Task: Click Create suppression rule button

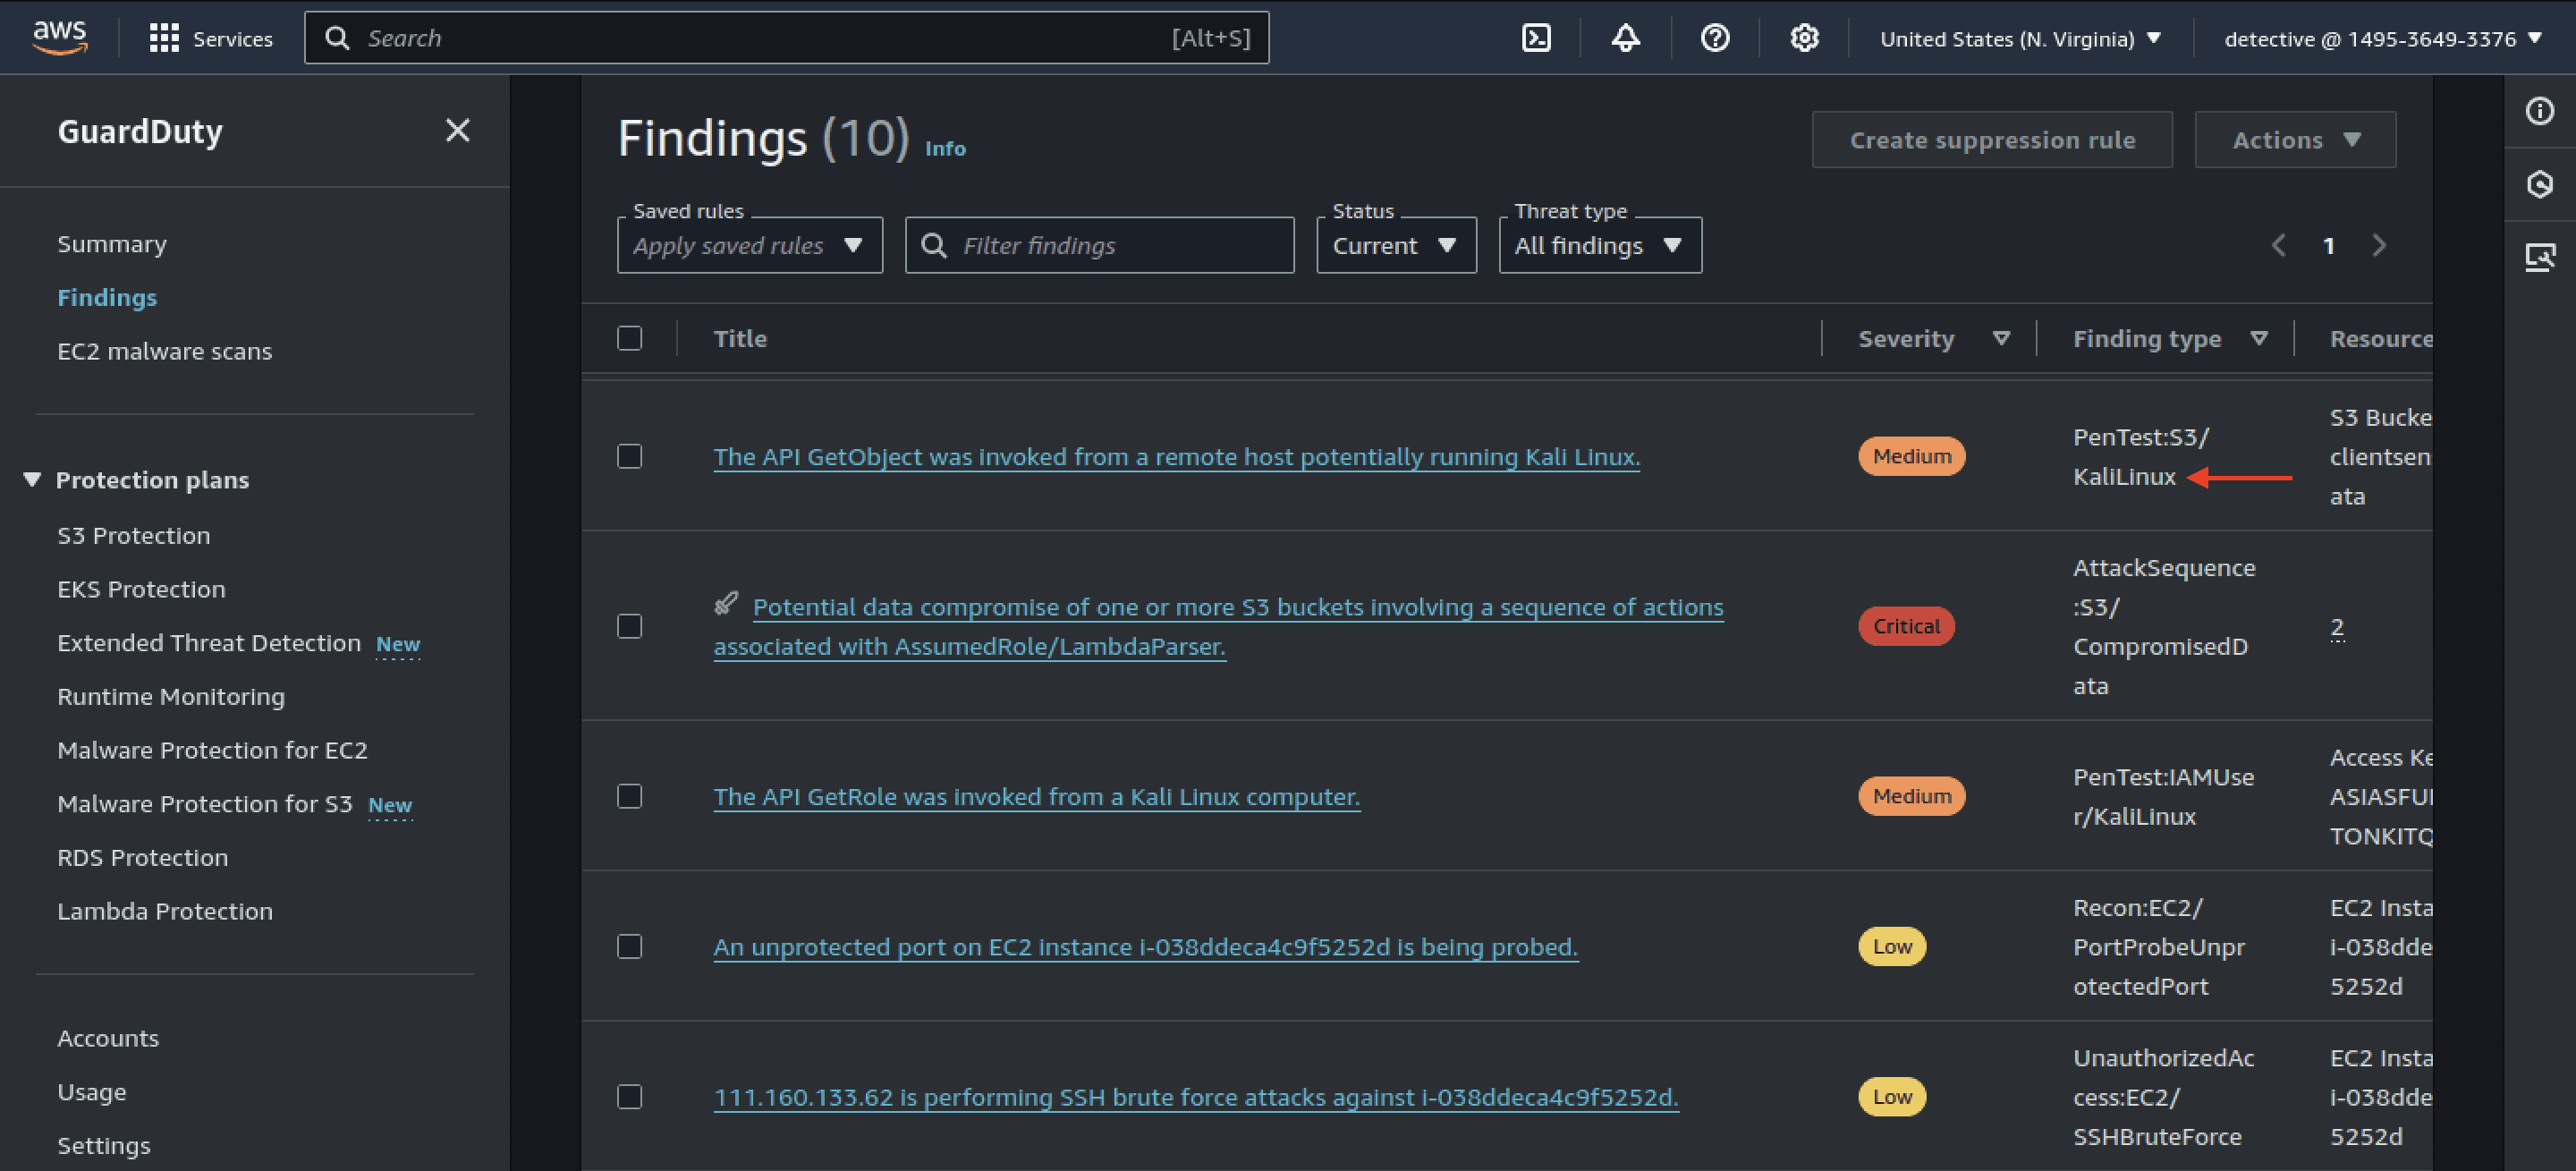Action: click(x=1992, y=140)
